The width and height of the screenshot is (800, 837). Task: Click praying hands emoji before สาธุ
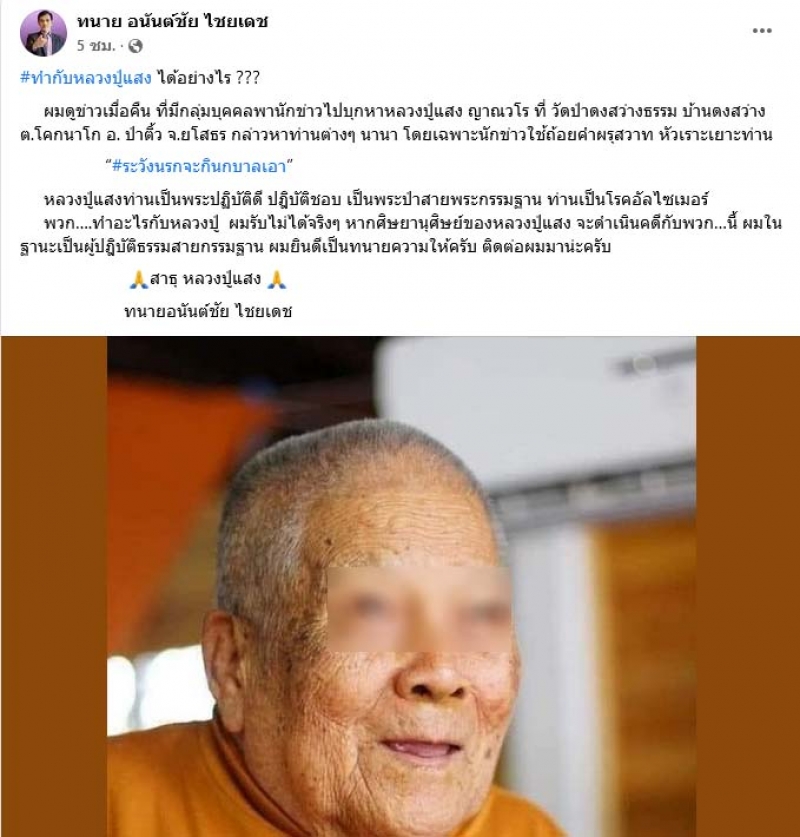(139, 279)
